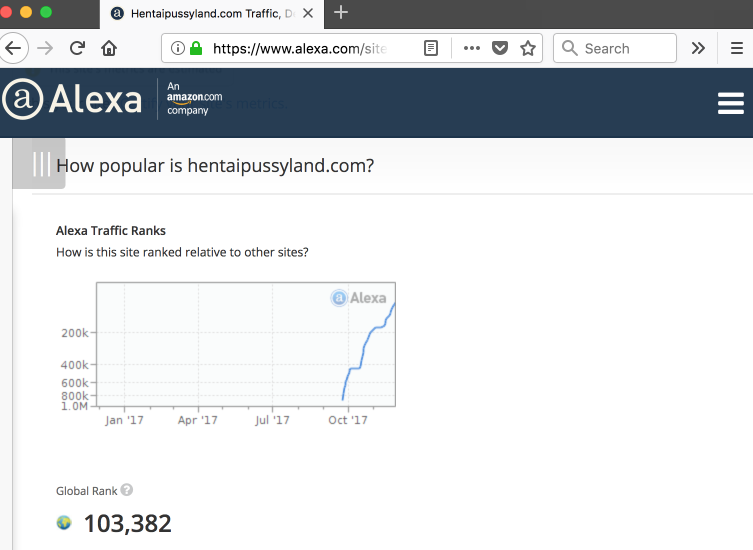Click the Alexa logo in the header
753x550 pixels.
pos(72,101)
